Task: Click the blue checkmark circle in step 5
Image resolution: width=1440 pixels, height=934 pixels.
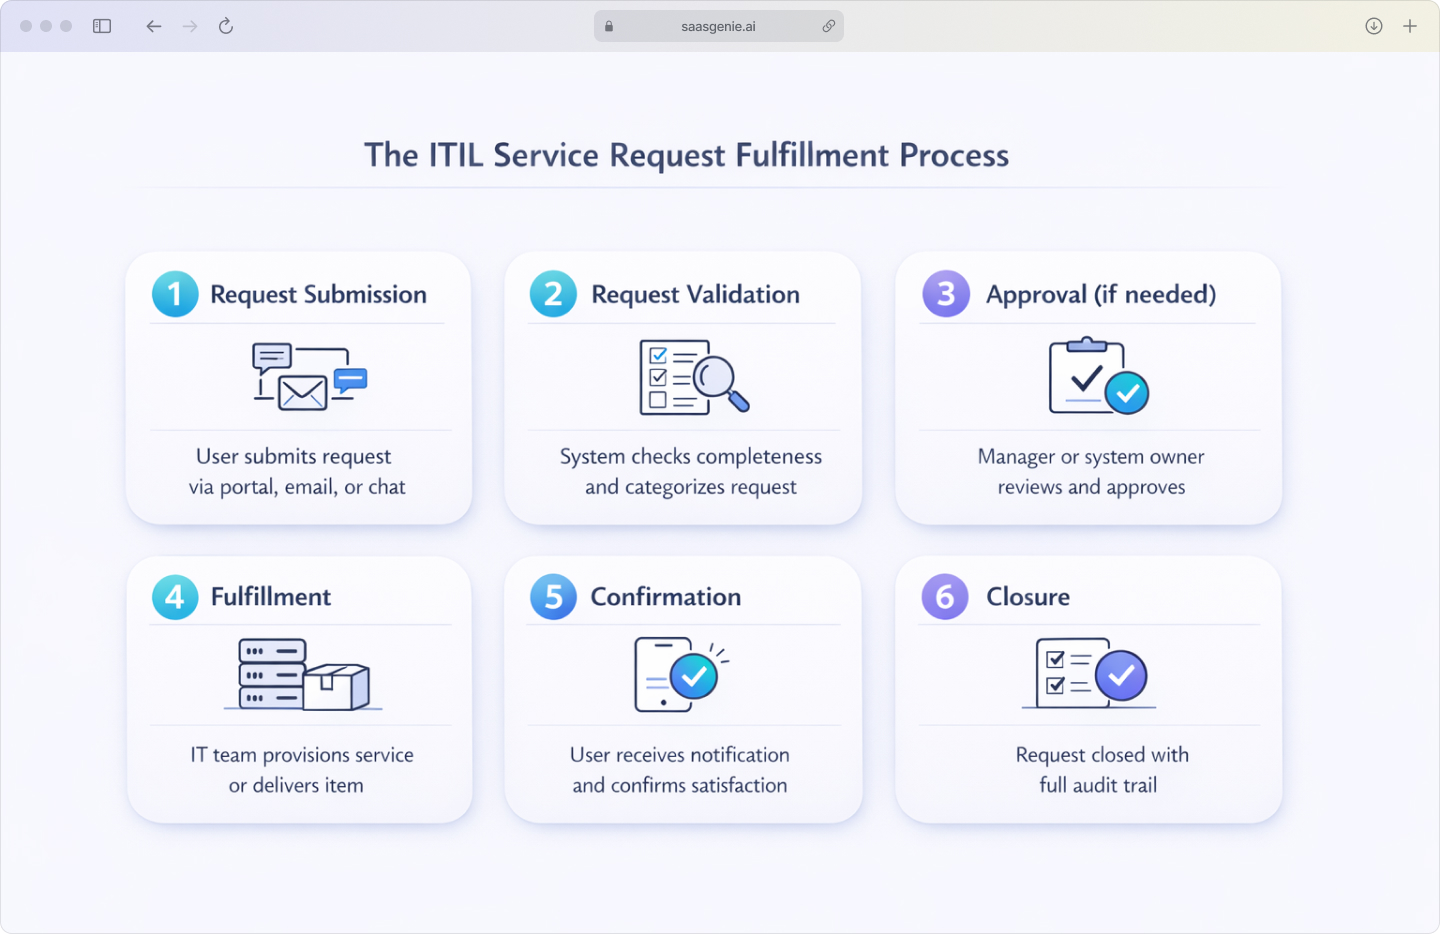Action: pos(695,677)
